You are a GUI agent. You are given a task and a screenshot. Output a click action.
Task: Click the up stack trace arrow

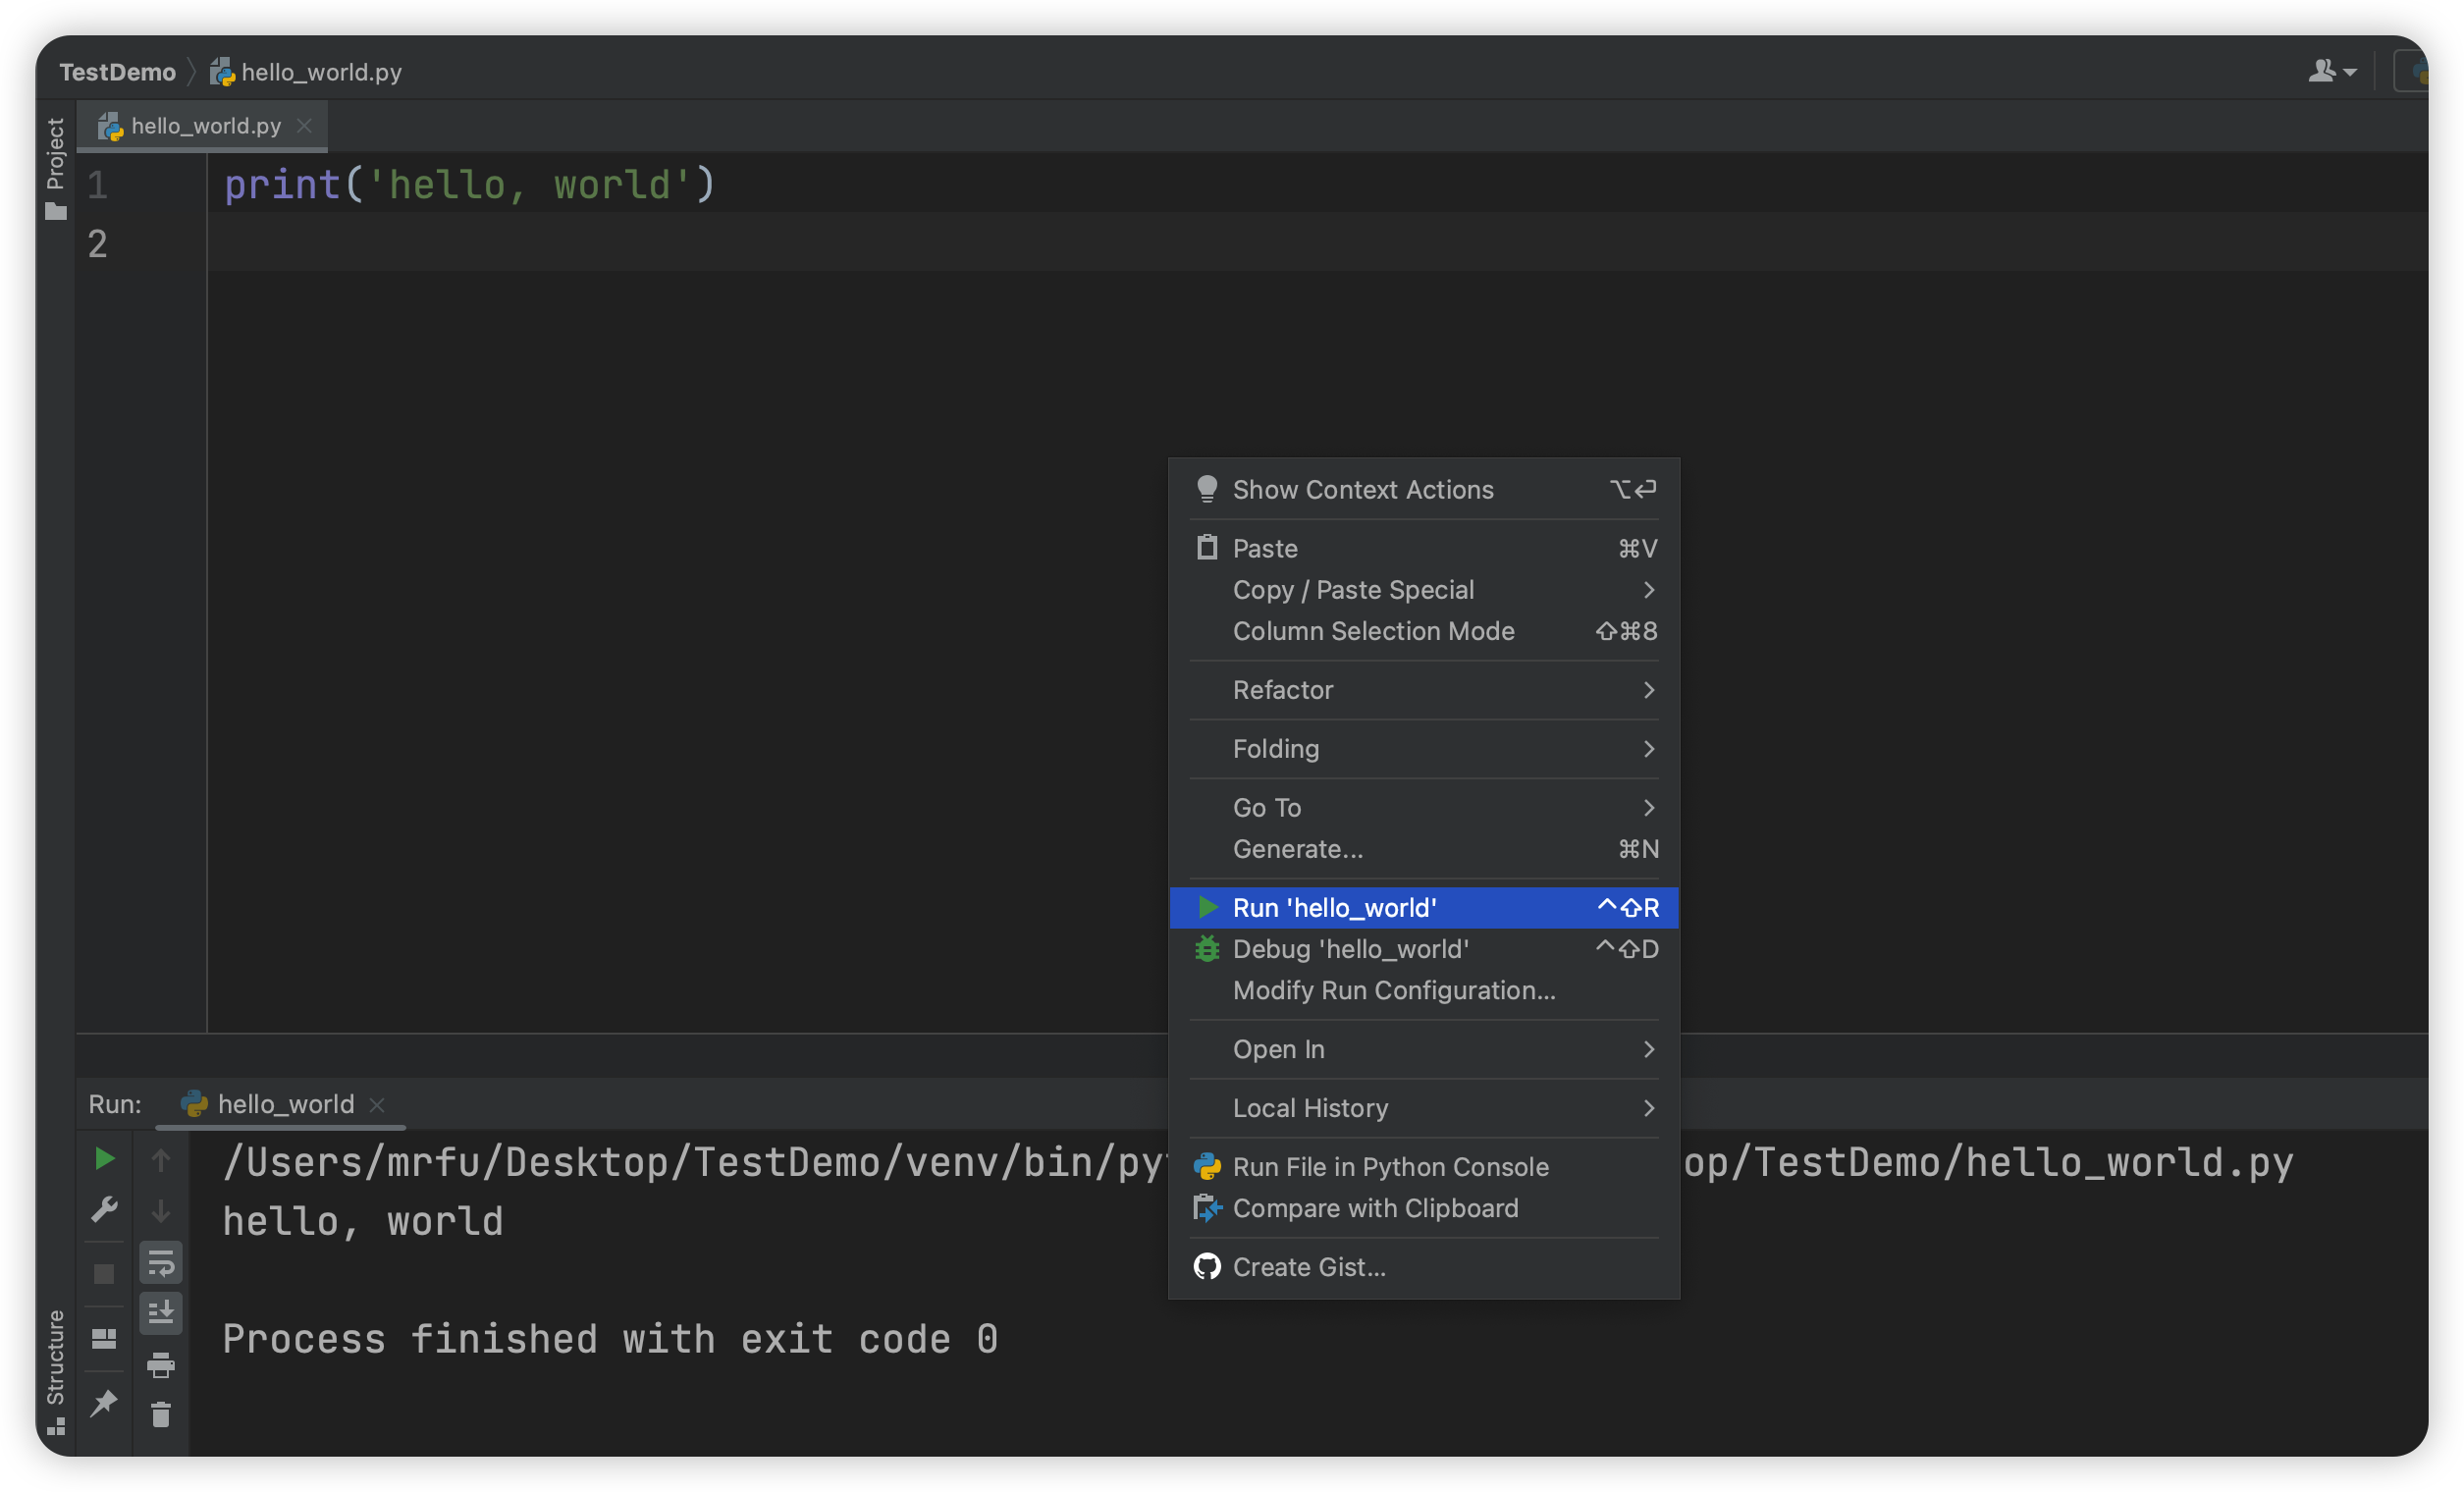pyautogui.click(x=161, y=1160)
